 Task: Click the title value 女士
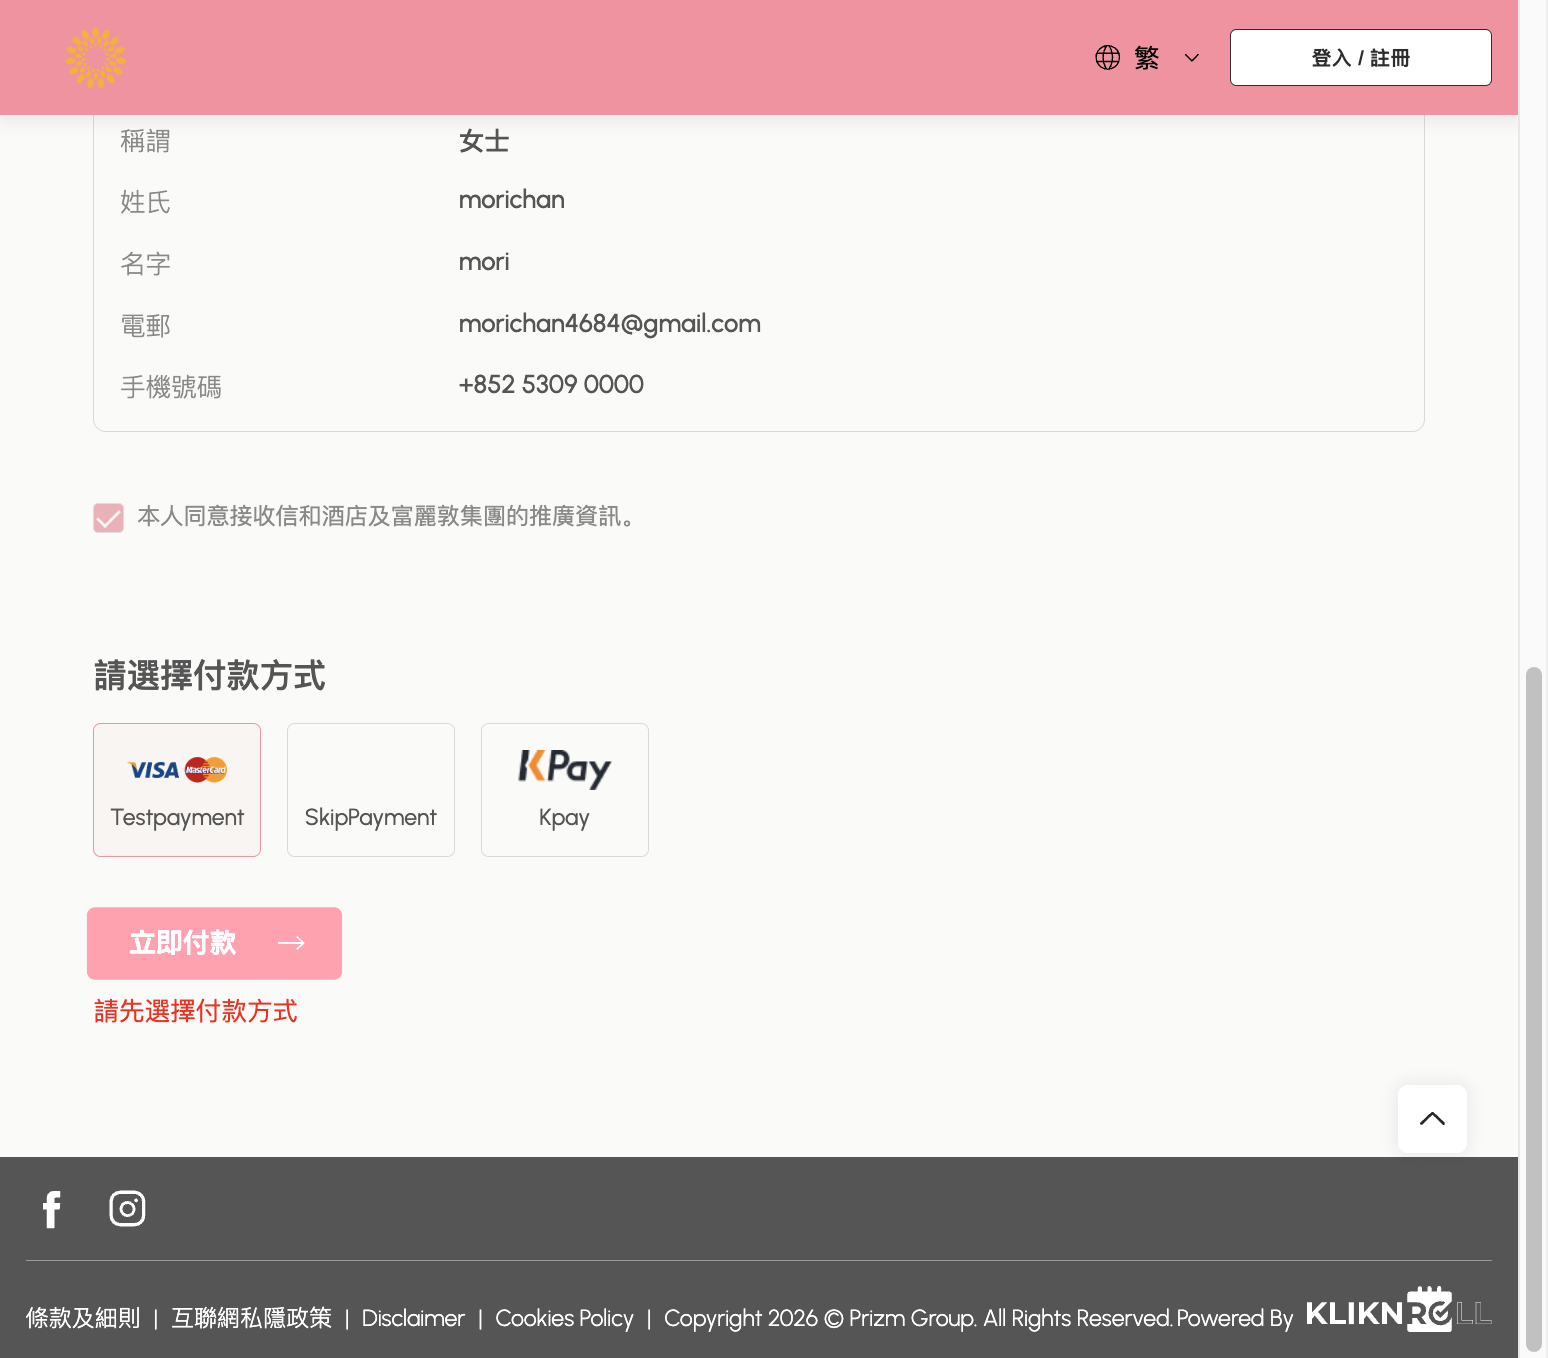click(484, 141)
